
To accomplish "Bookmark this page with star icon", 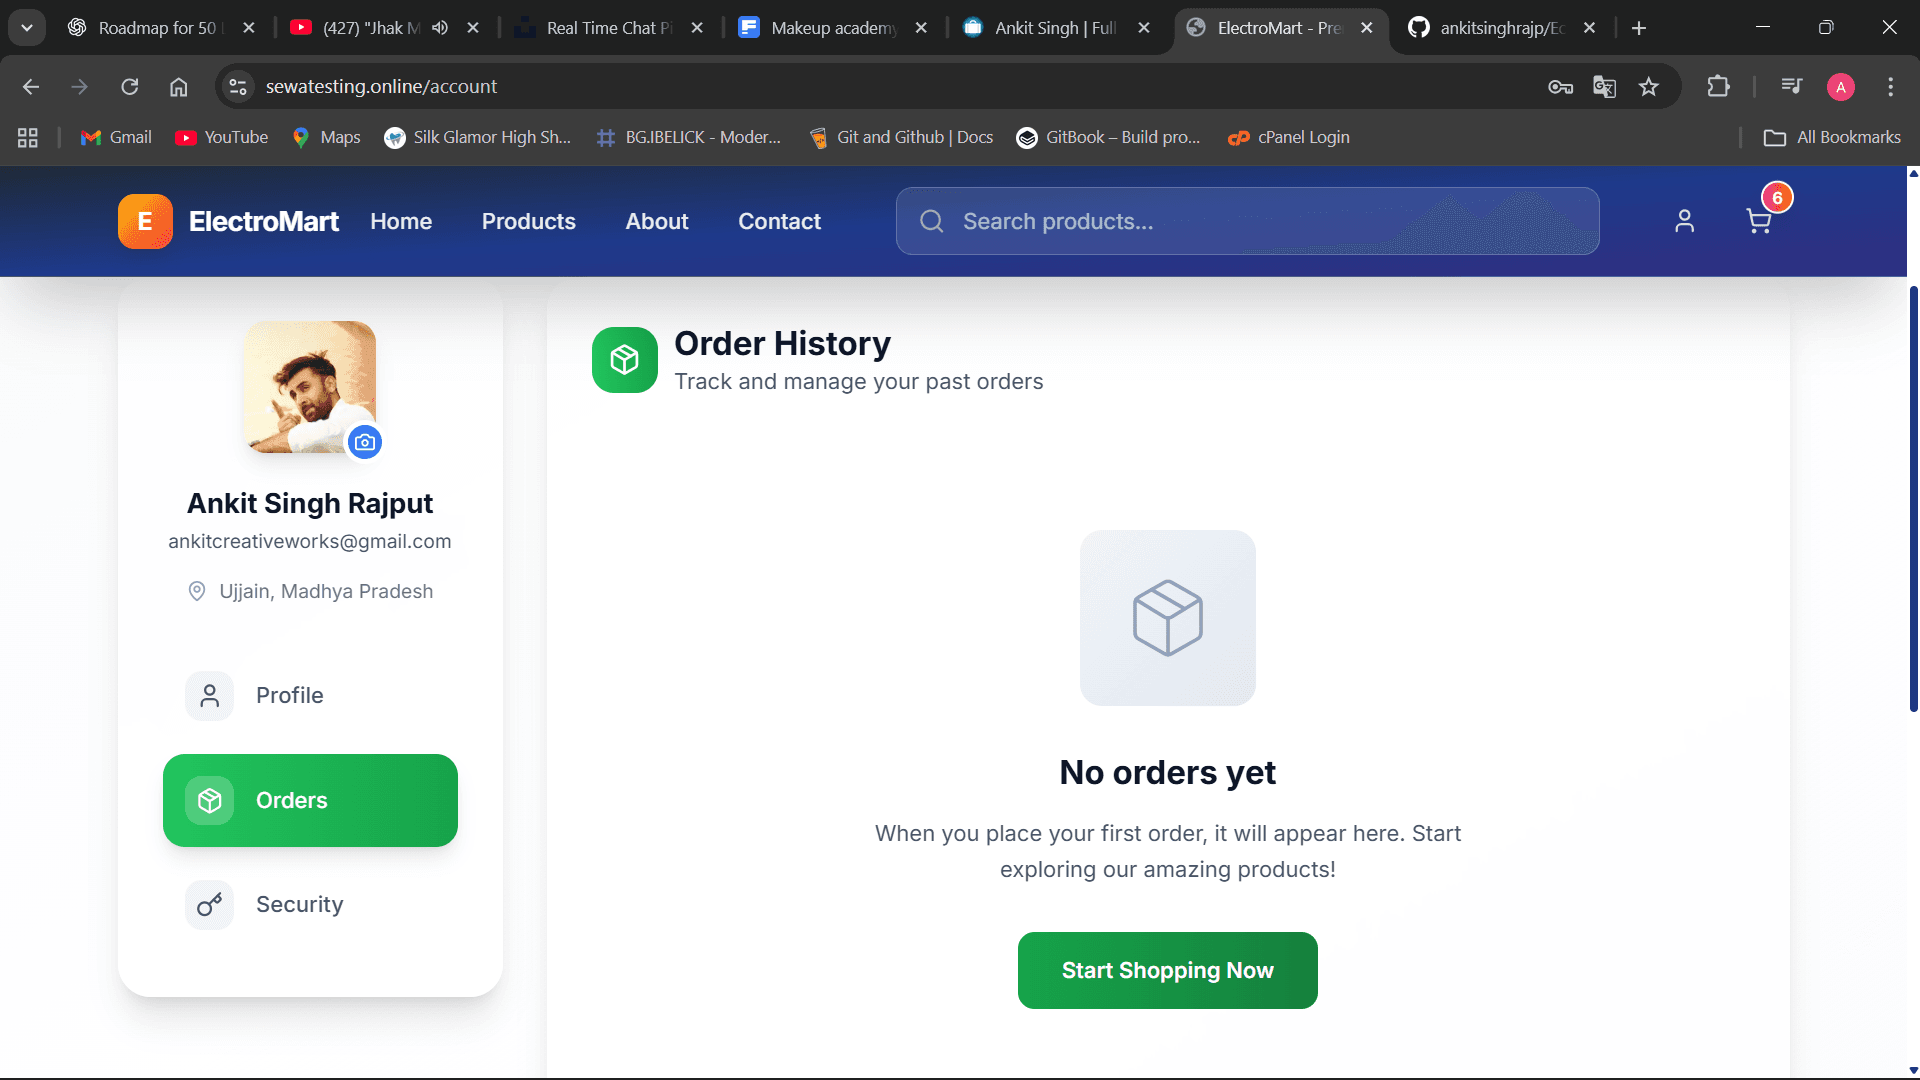I will (1649, 87).
